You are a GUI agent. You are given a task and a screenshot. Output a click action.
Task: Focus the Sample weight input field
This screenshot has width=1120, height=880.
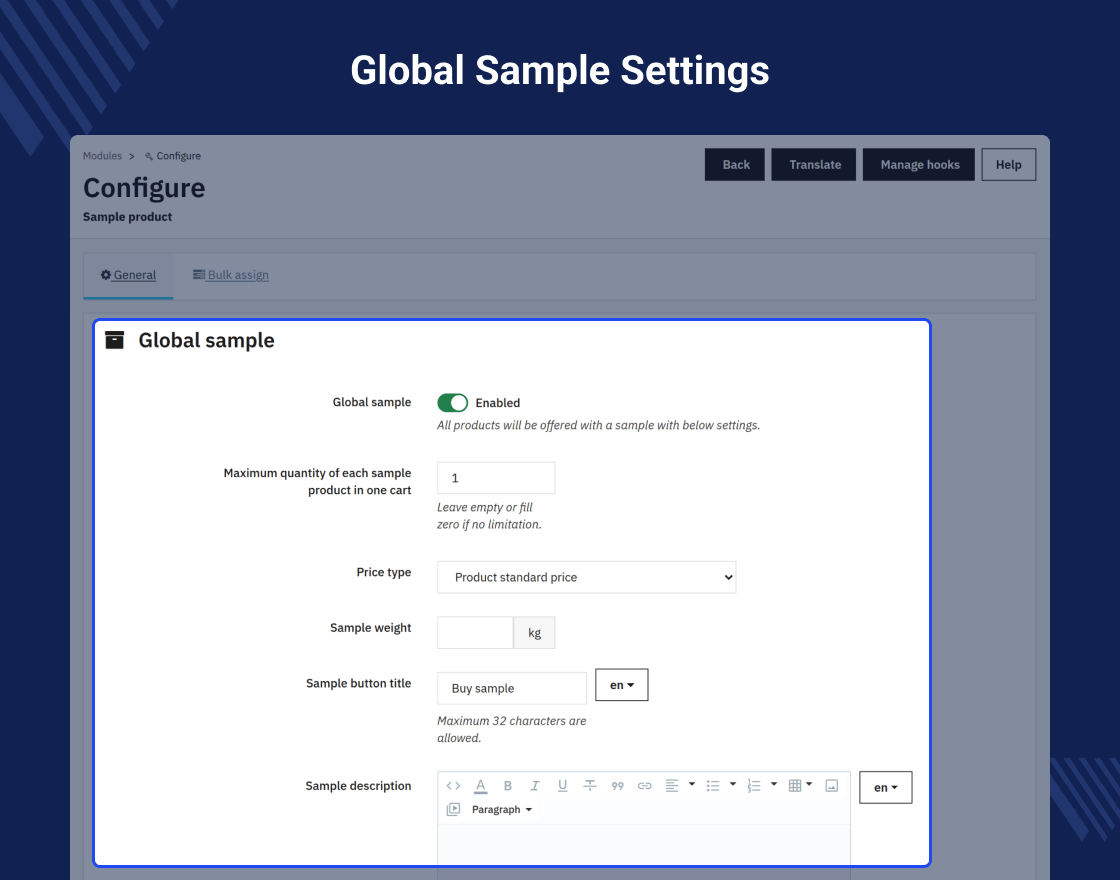pos(475,633)
